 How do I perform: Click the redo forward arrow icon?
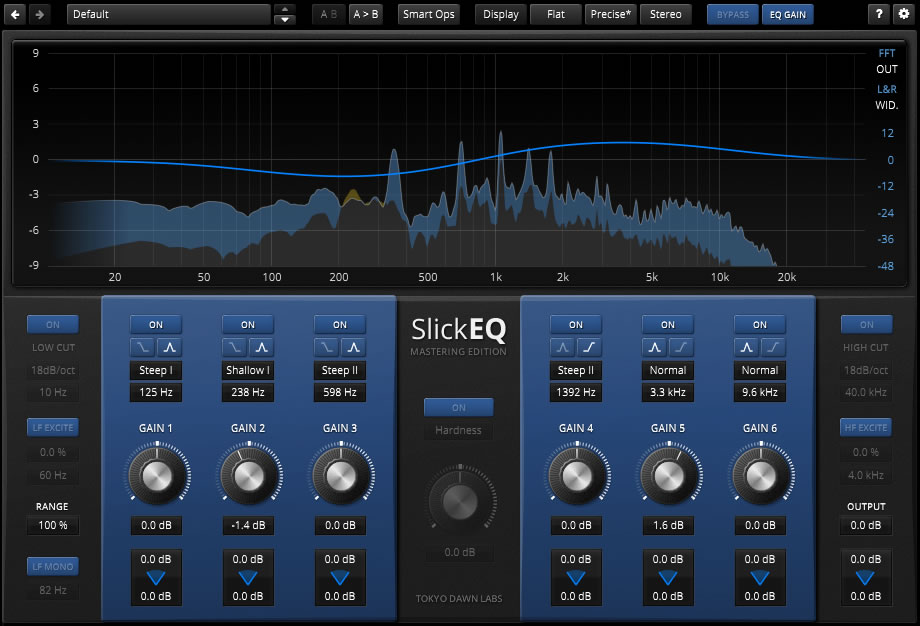(x=39, y=14)
